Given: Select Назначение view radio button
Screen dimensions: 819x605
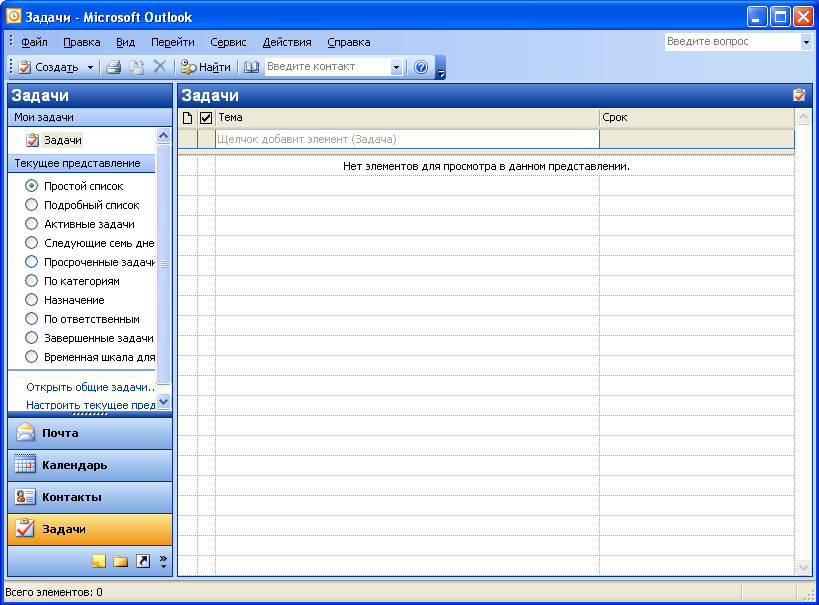Looking at the screenshot, I should click(31, 300).
